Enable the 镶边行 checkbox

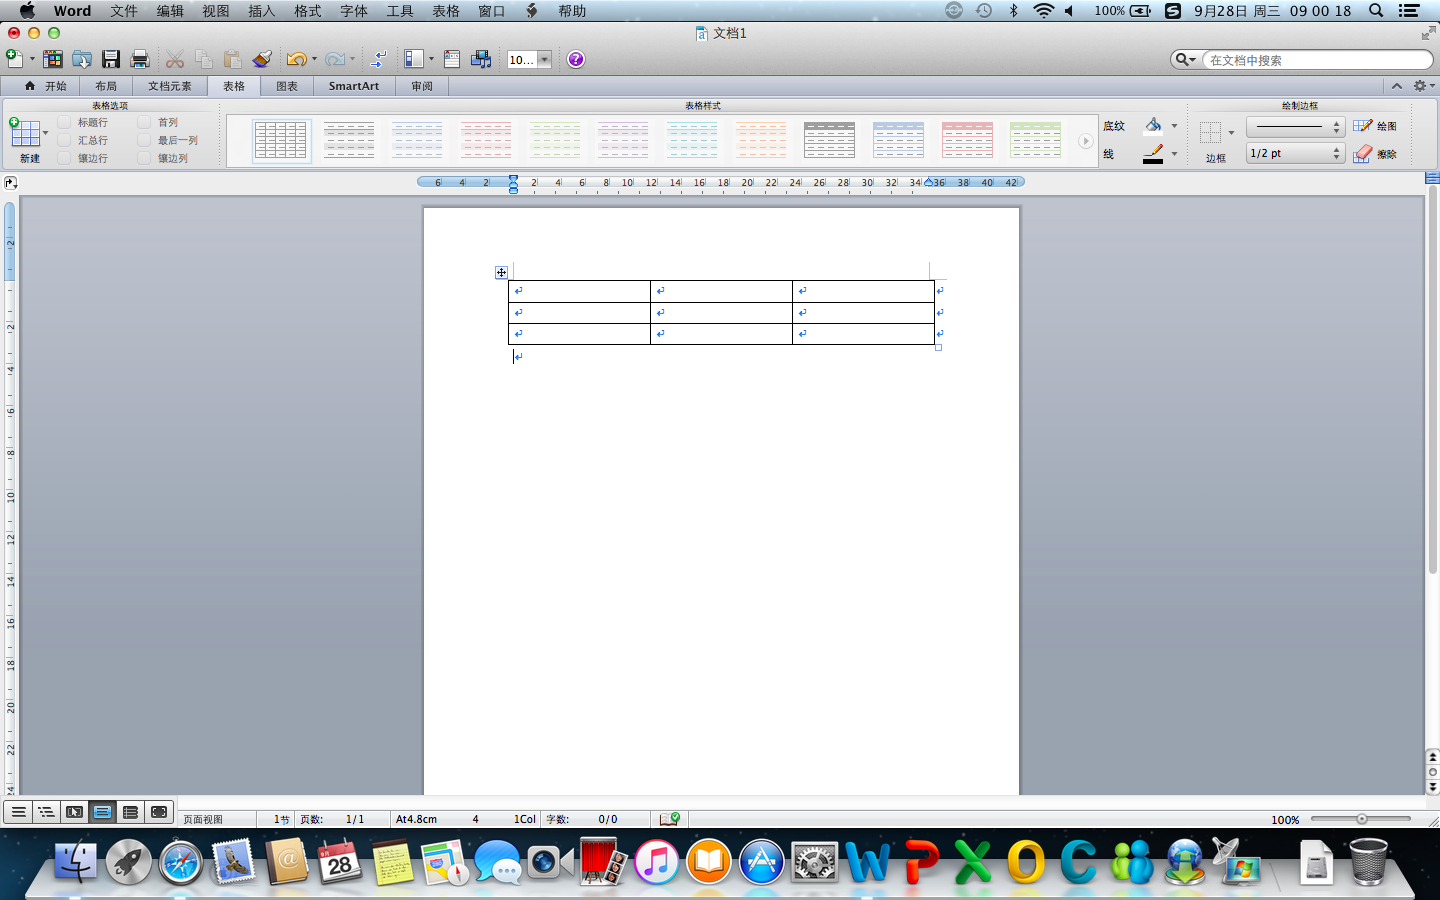pyautogui.click(x=64, y=158)
